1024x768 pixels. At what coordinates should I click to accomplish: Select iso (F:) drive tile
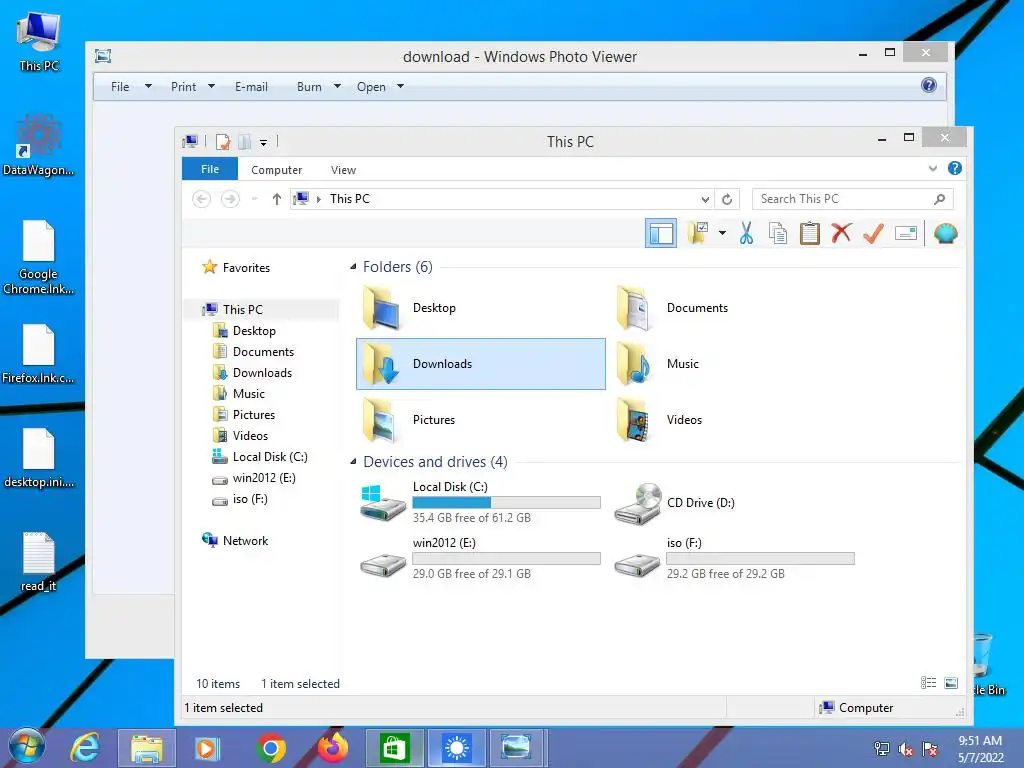pos(735,558)
